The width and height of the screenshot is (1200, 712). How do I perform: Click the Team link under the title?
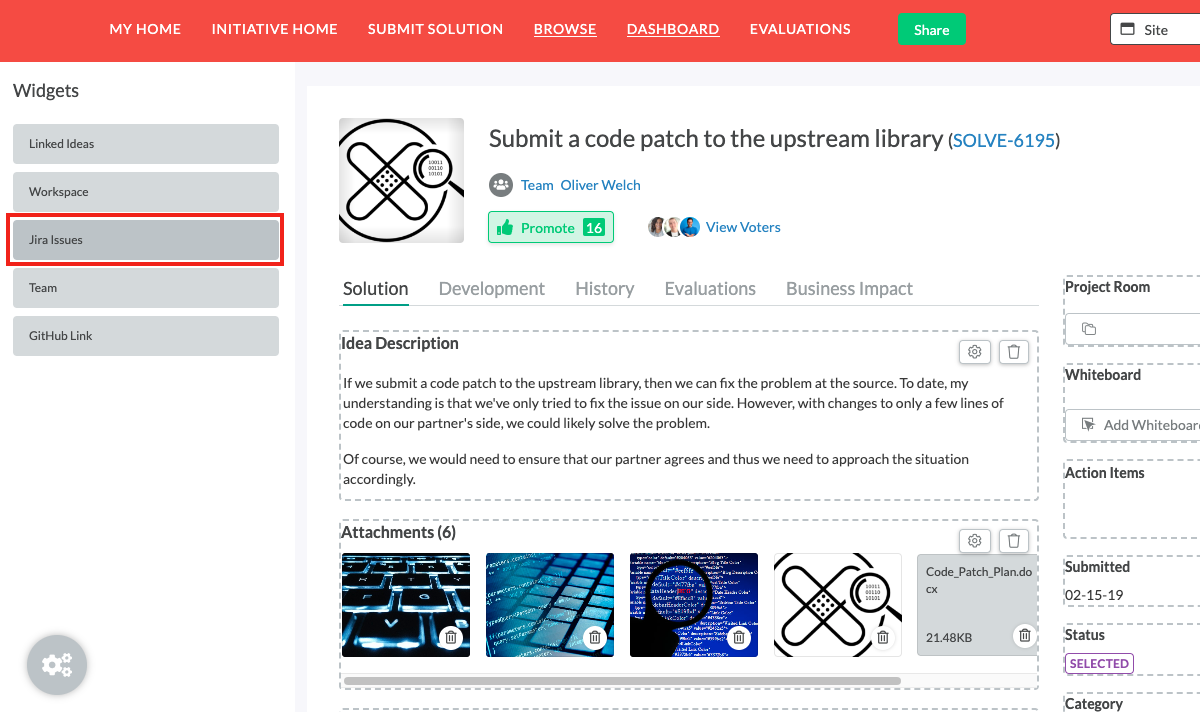537,185
